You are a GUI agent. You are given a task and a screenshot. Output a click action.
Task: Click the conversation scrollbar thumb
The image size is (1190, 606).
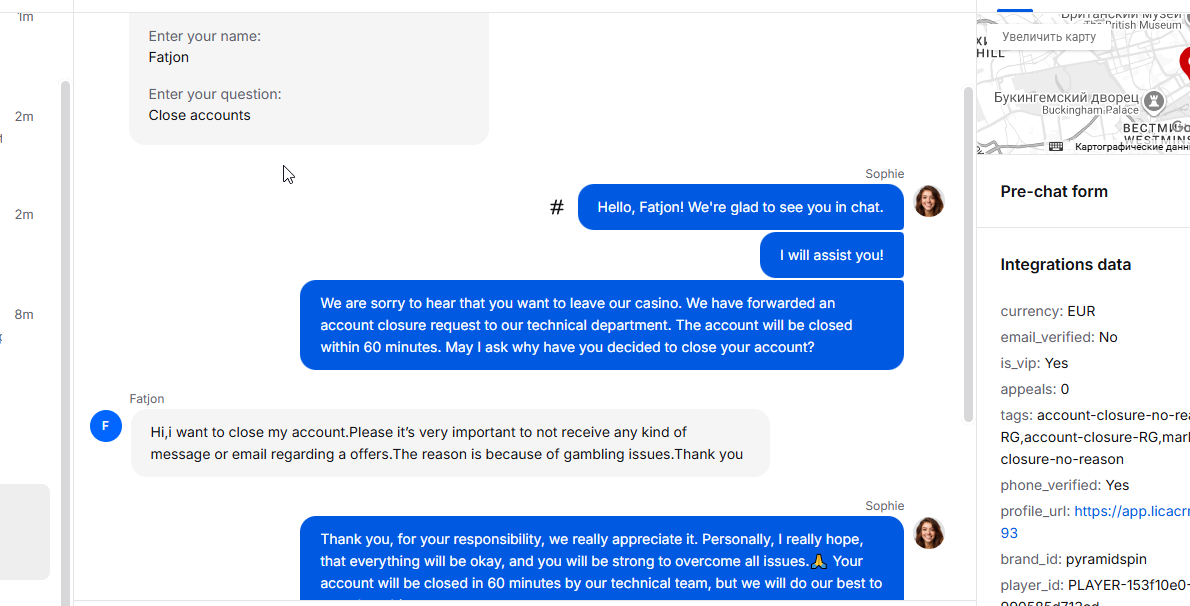click(x=967, y=250)
